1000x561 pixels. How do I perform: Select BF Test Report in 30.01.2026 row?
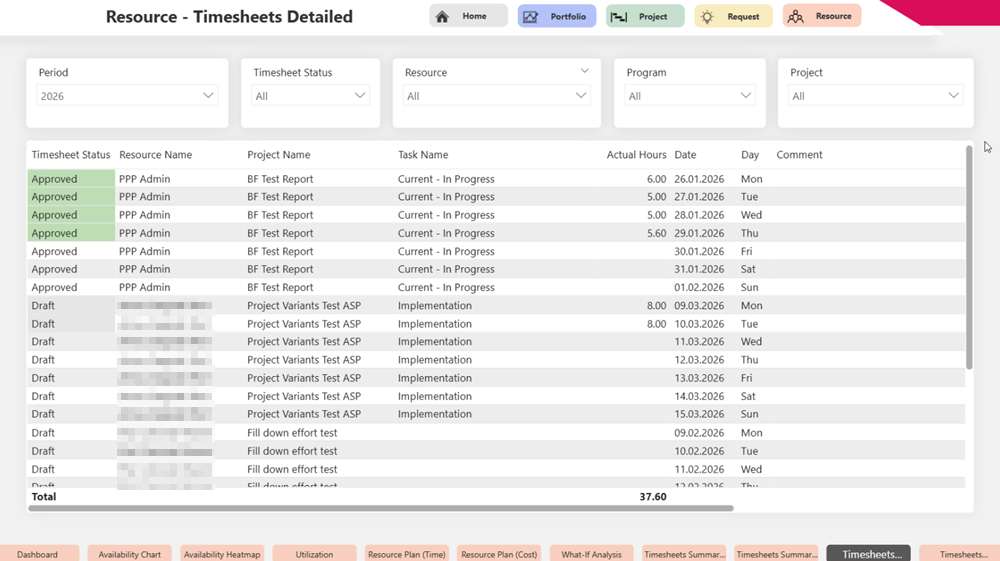[x=280, y=251]
